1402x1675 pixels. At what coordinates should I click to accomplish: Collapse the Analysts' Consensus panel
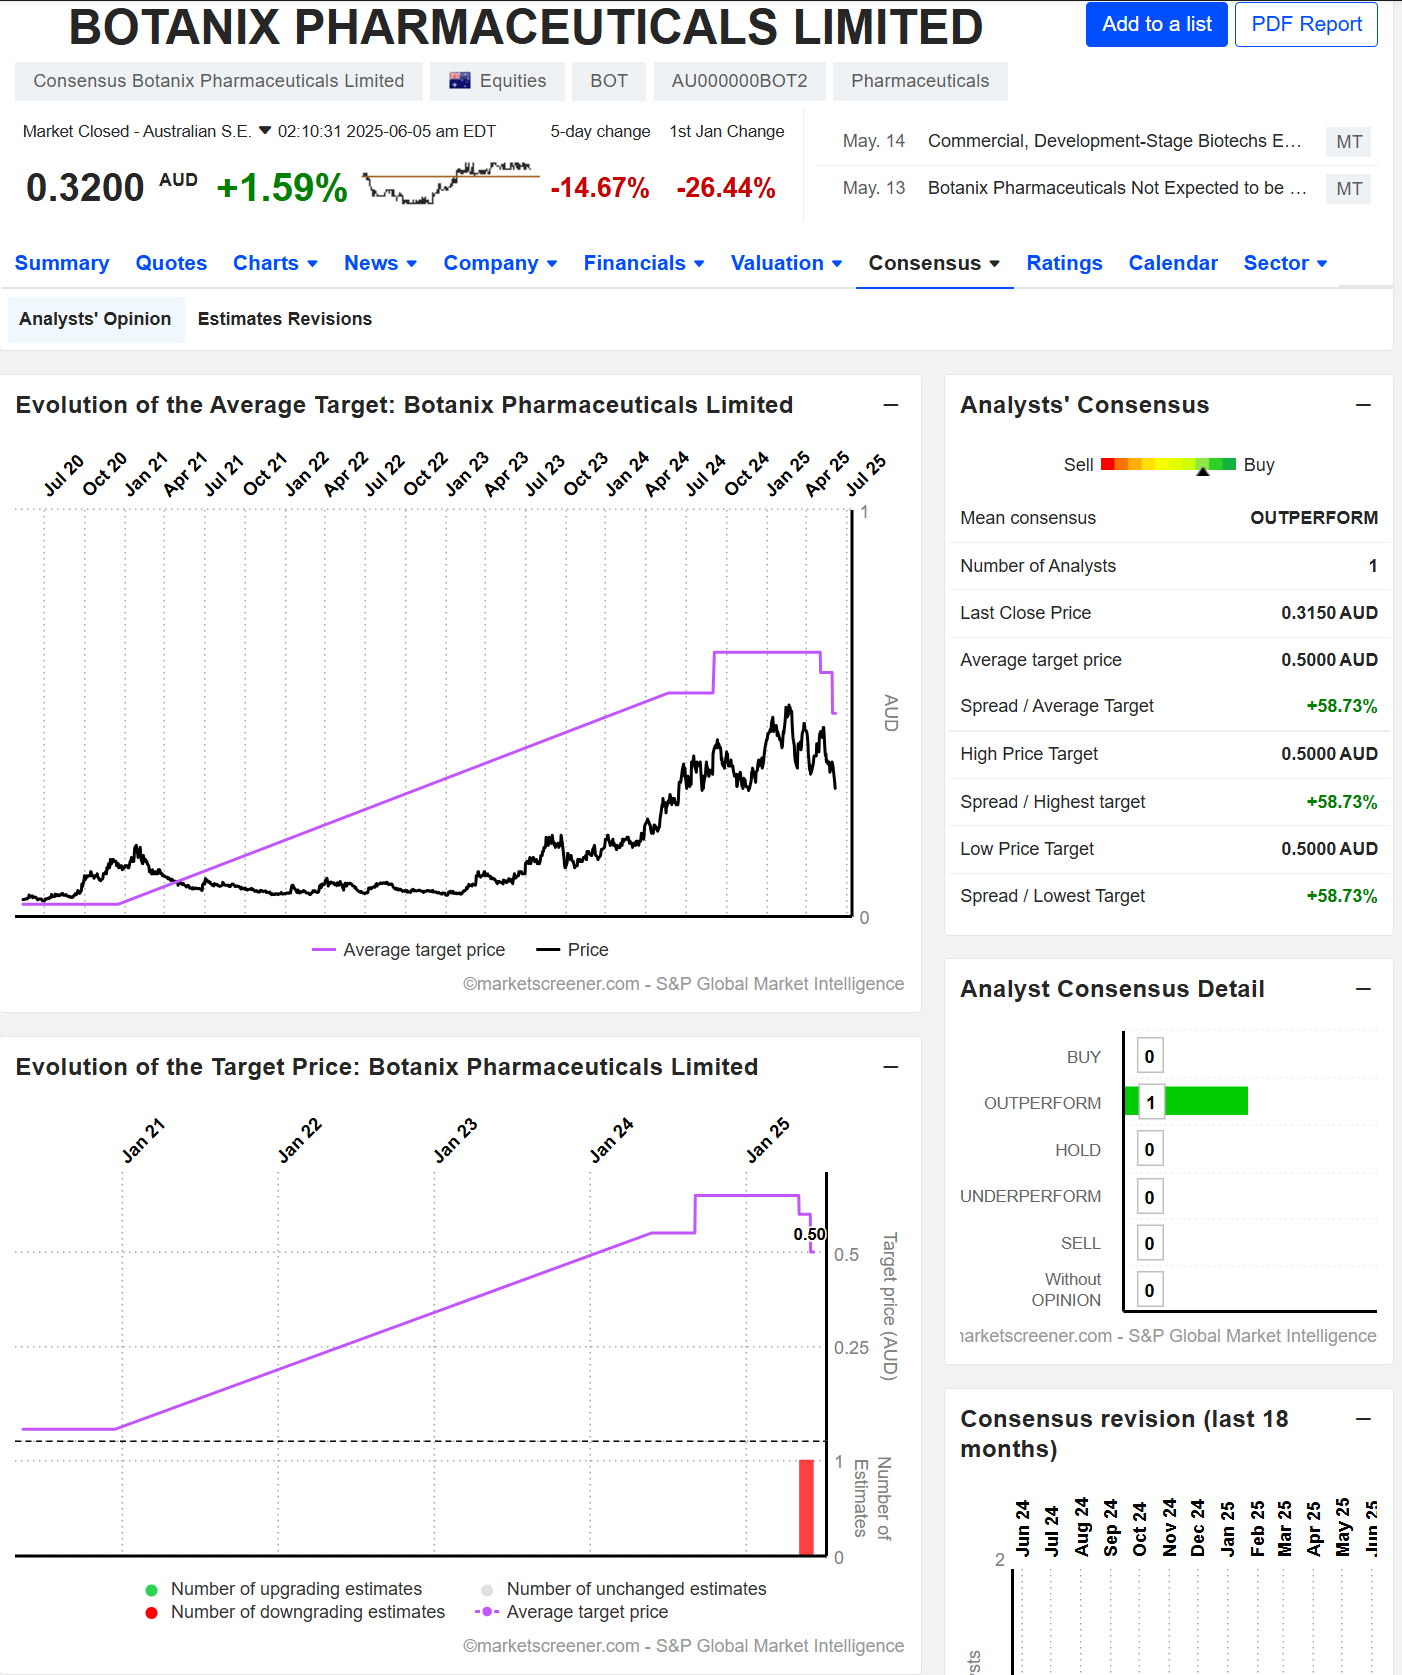point(1363,405)
